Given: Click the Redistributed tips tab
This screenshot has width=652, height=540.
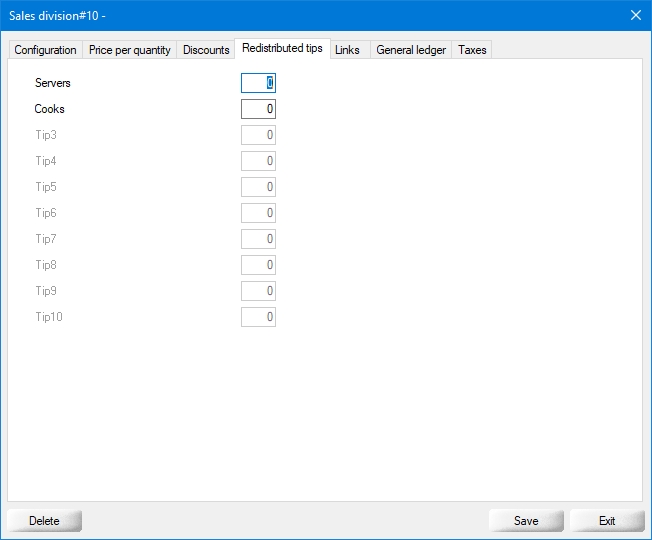Looking at the screenshot, I should tap(282, 48).
